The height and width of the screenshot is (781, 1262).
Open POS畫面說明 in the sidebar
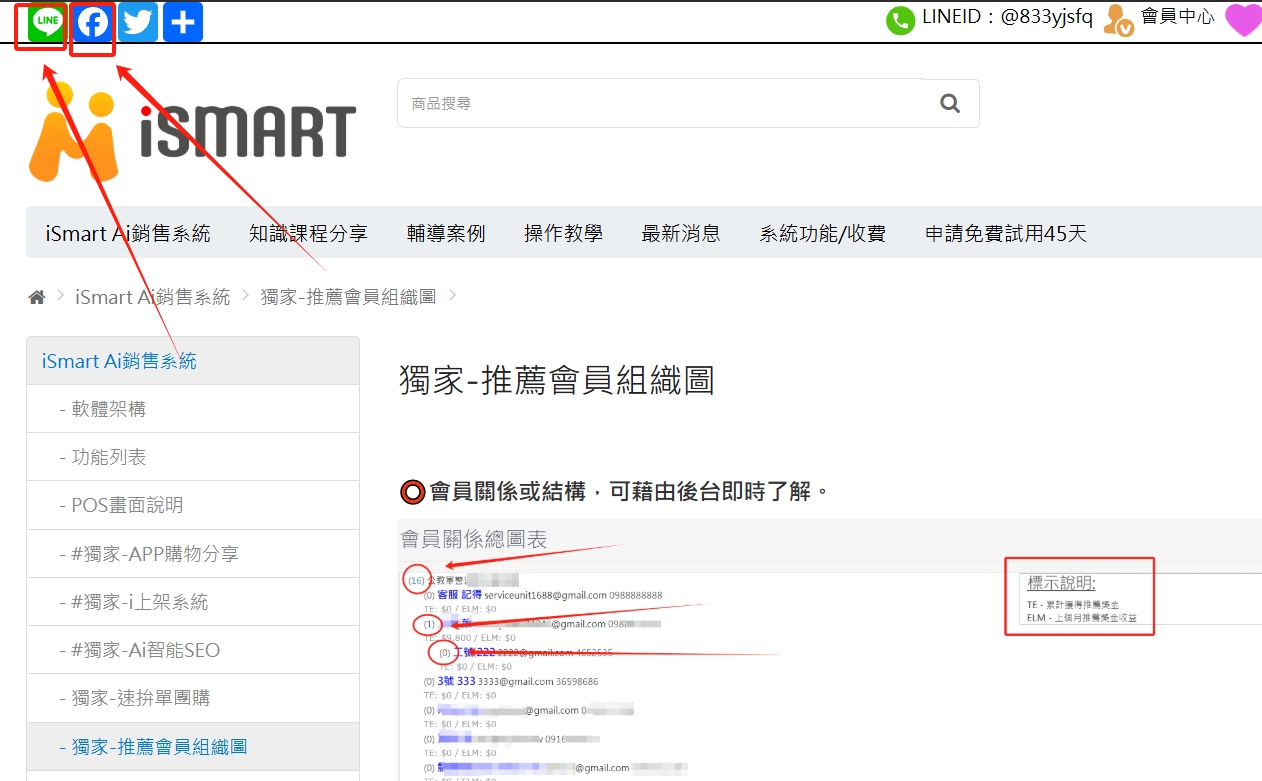(193, 505)
